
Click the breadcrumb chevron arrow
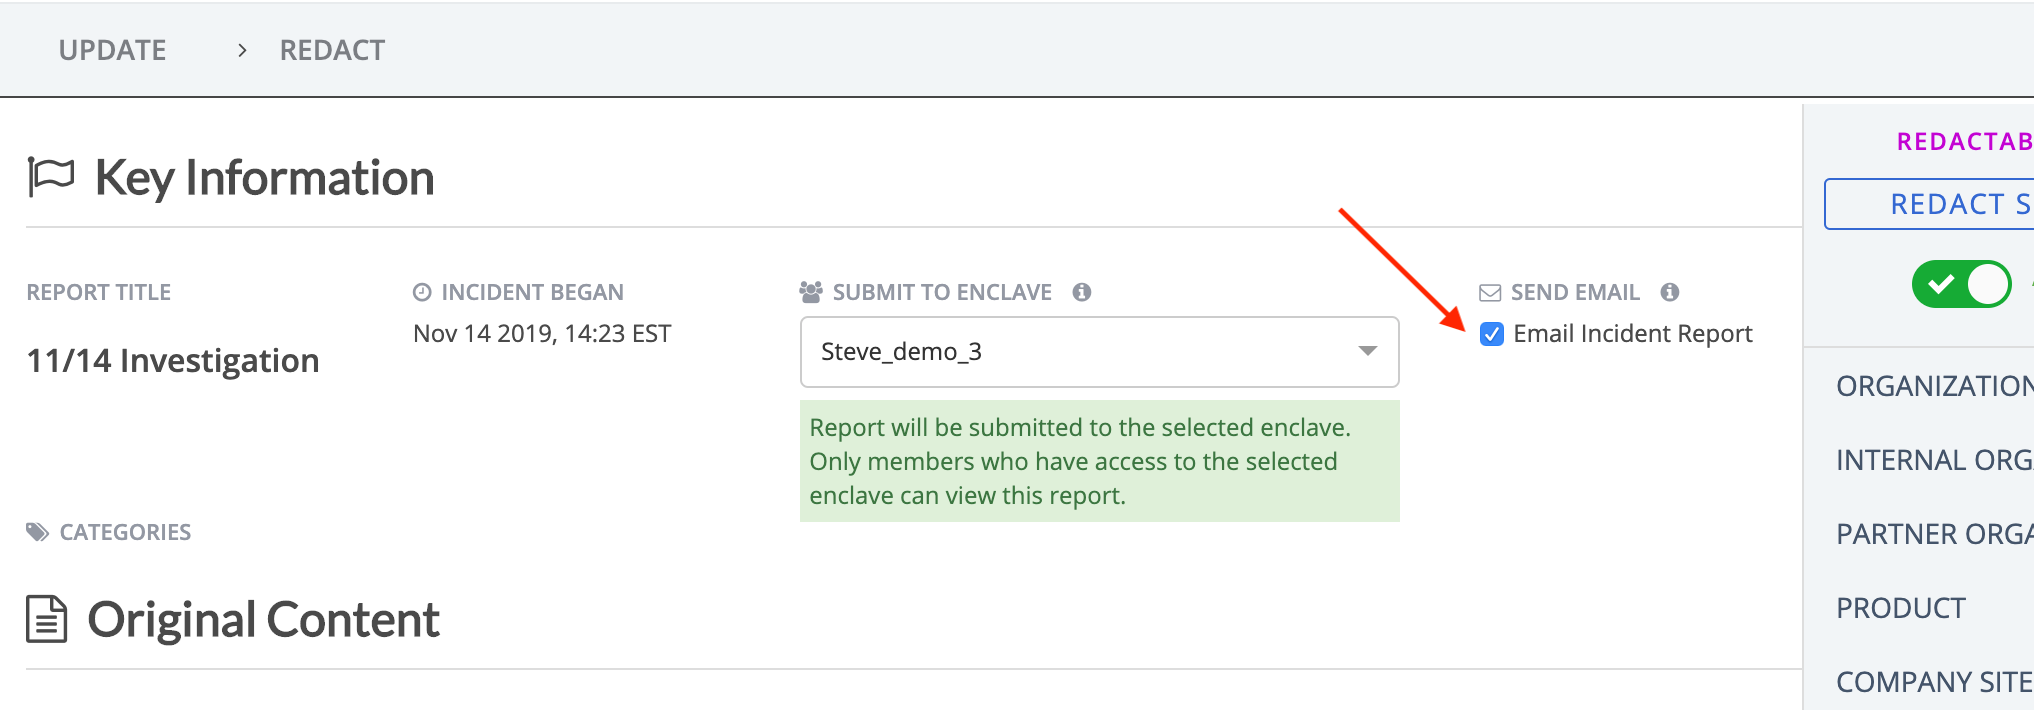242,50
